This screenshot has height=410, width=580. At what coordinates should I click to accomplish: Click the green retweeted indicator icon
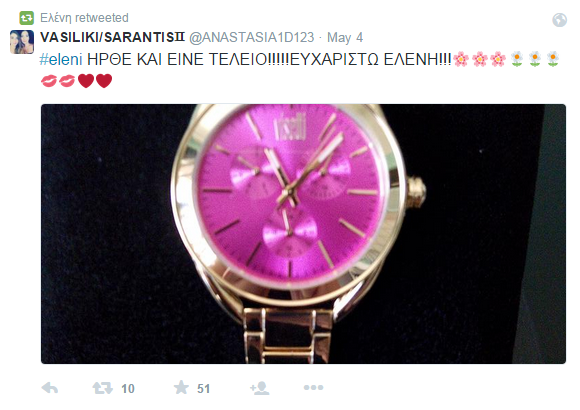point(27,18)
